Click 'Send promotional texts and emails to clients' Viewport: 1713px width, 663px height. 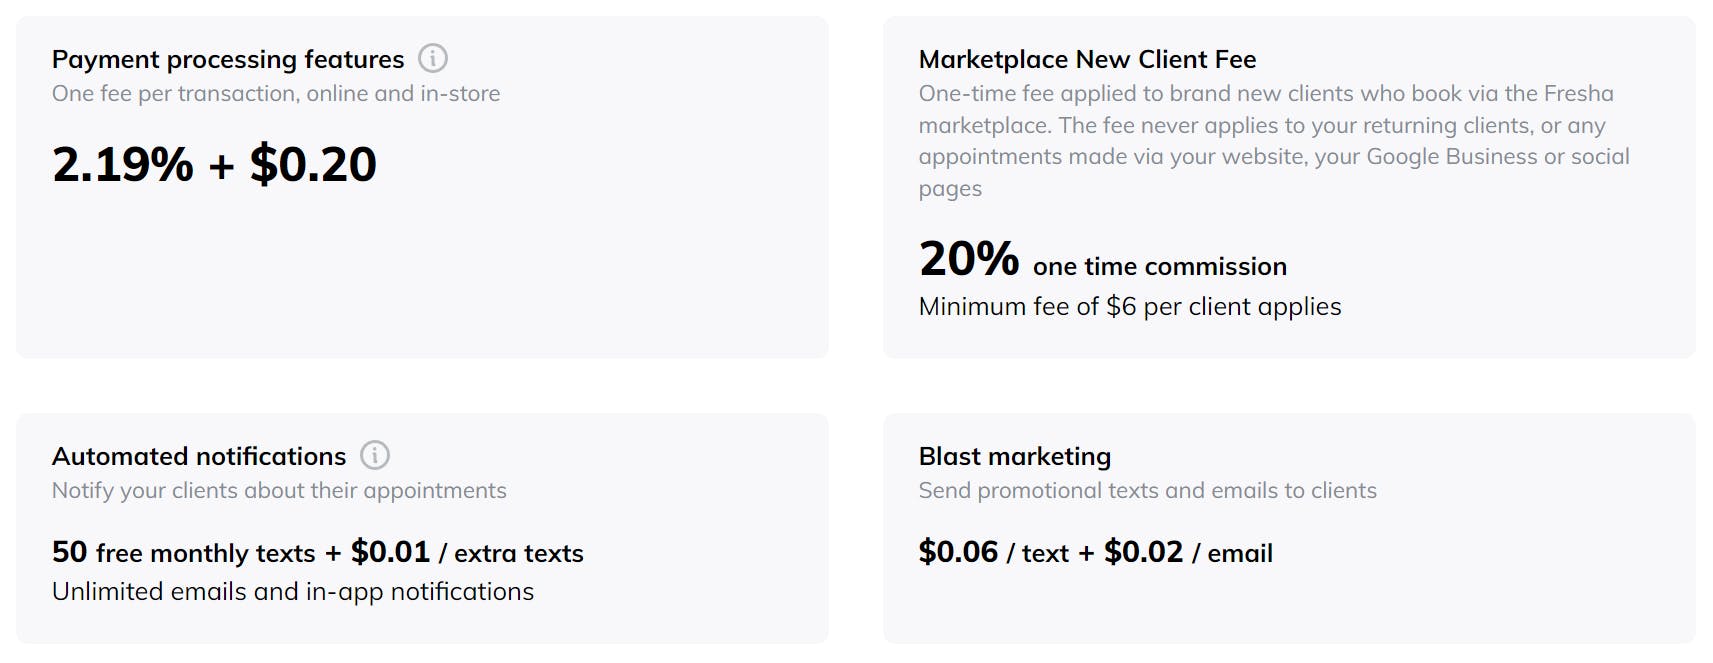[1147, 491]
